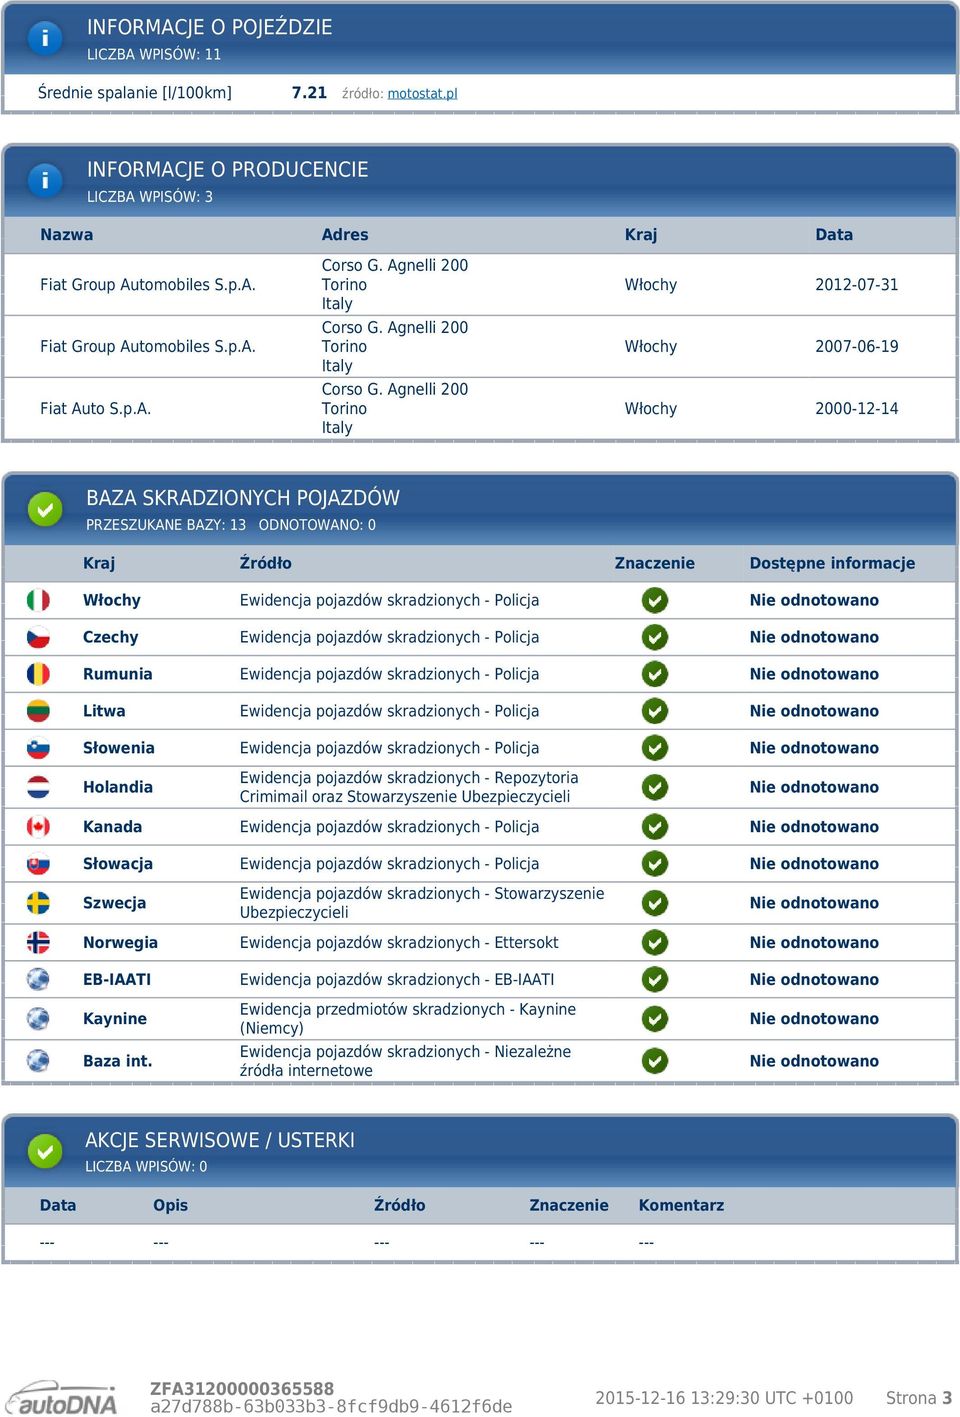Click the check mark in Holandia row

tap(655, 787)
